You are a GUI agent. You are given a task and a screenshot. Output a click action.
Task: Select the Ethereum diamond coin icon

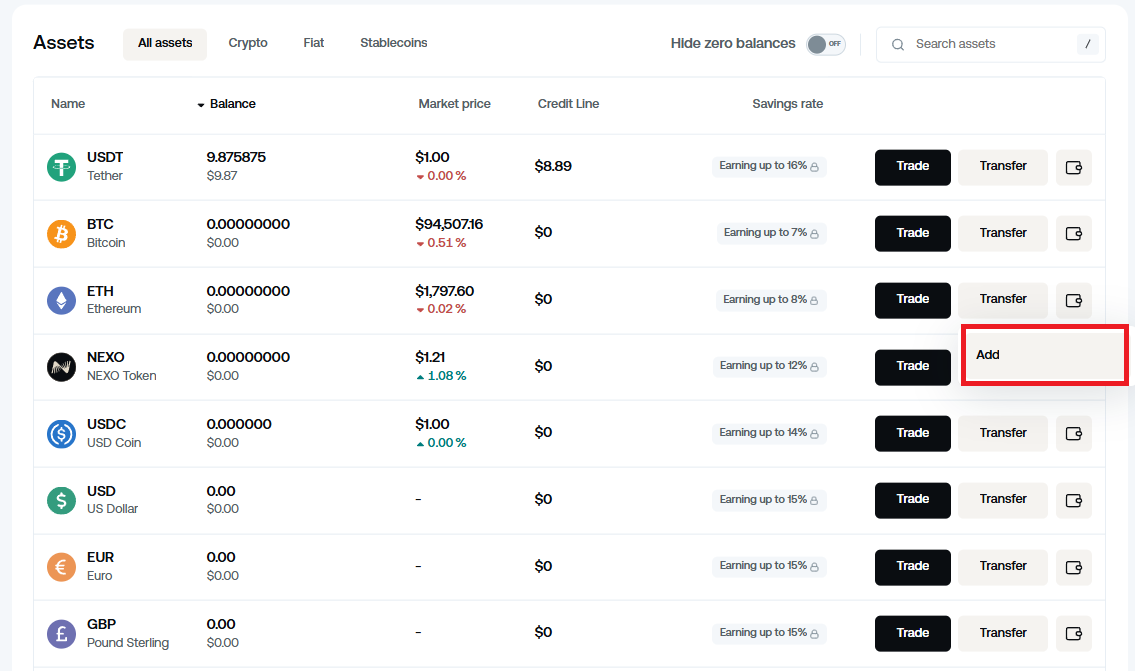point(62,300)
